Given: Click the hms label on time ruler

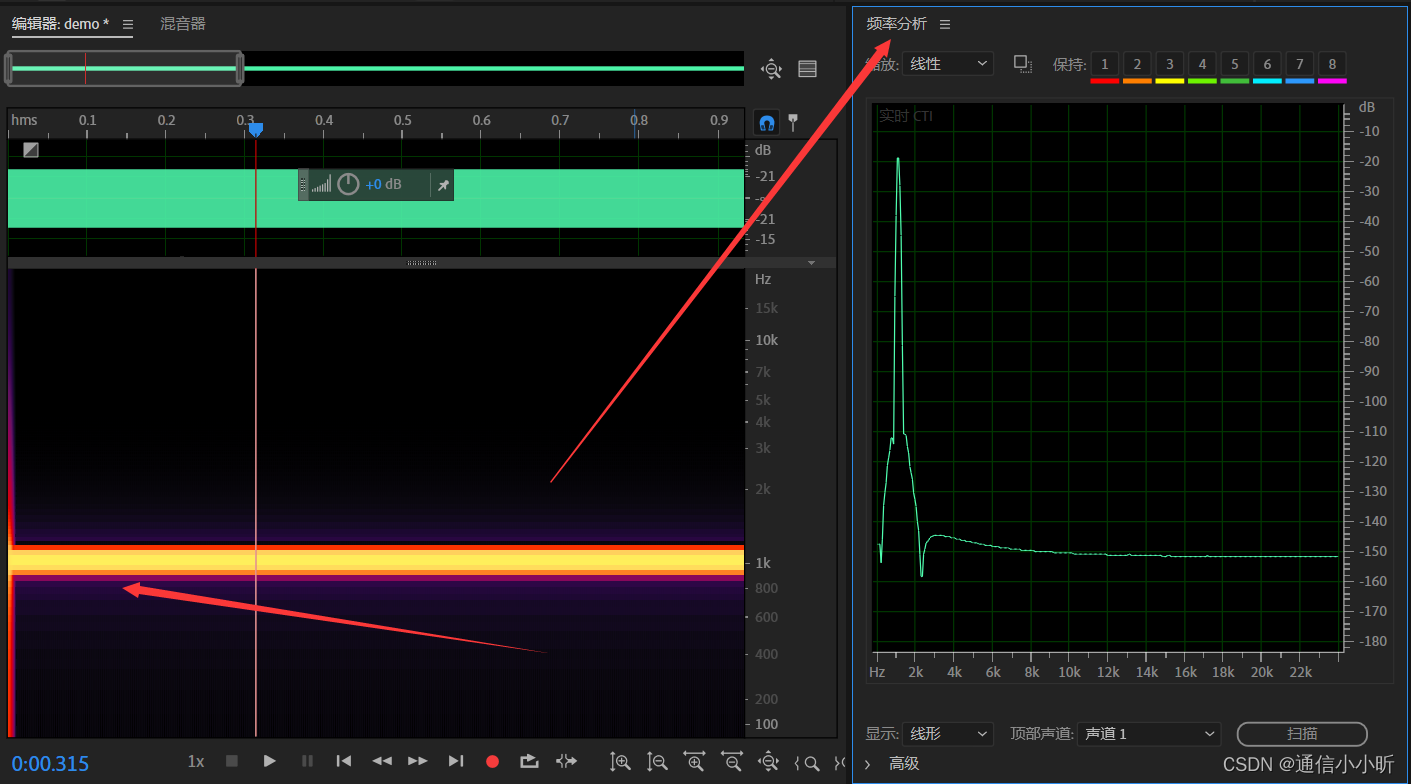Looking at the screenshot, I should (x=24, y=120).
